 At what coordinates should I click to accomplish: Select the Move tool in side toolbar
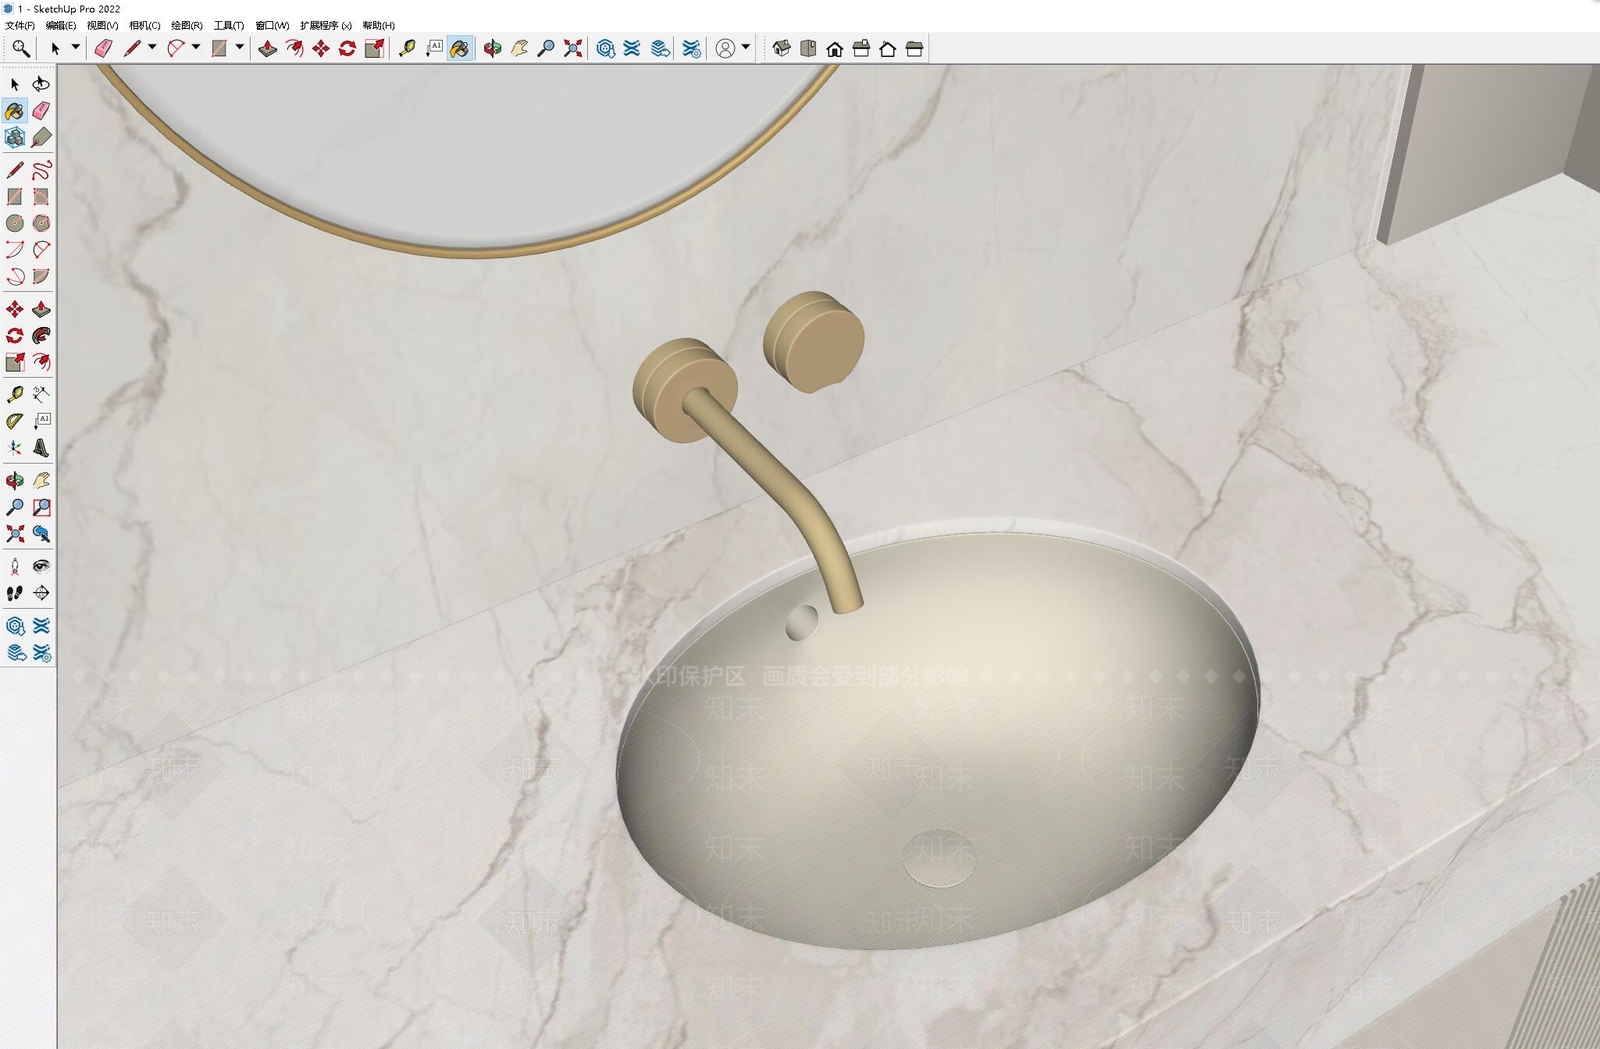tap(15, 309)
